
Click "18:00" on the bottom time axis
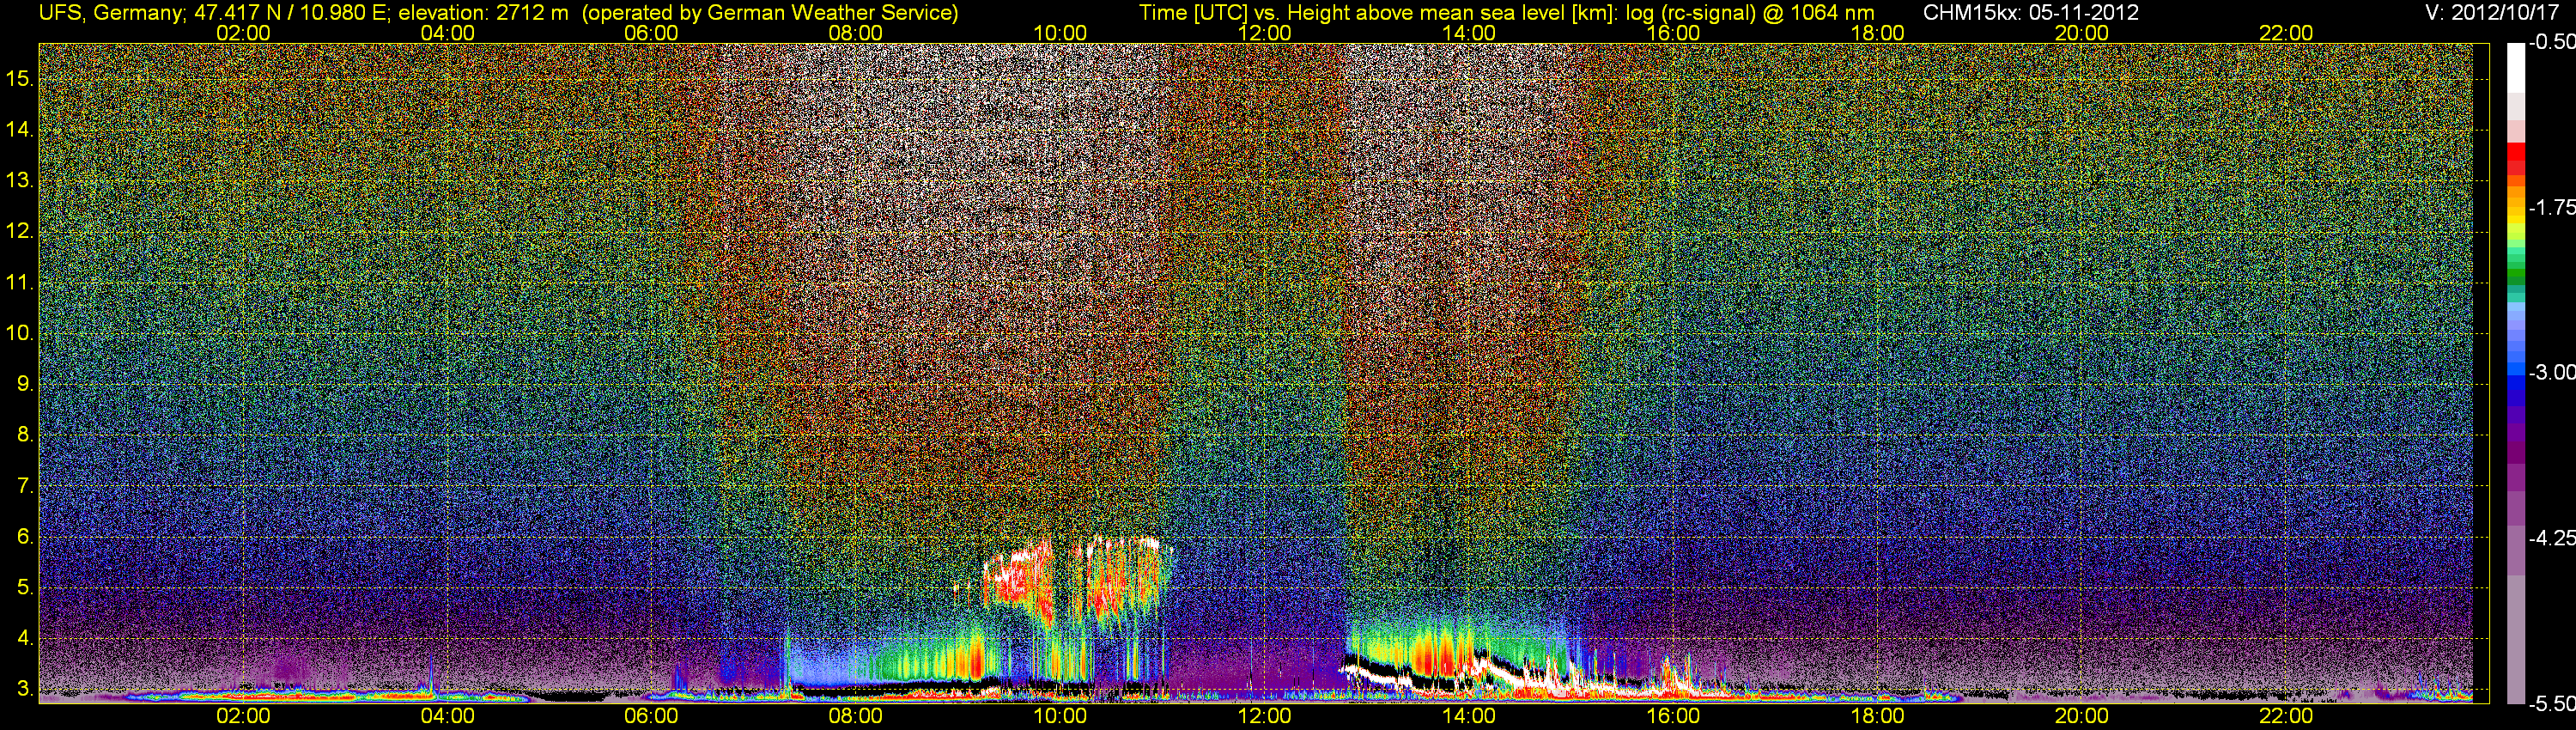pos(1877,716)
